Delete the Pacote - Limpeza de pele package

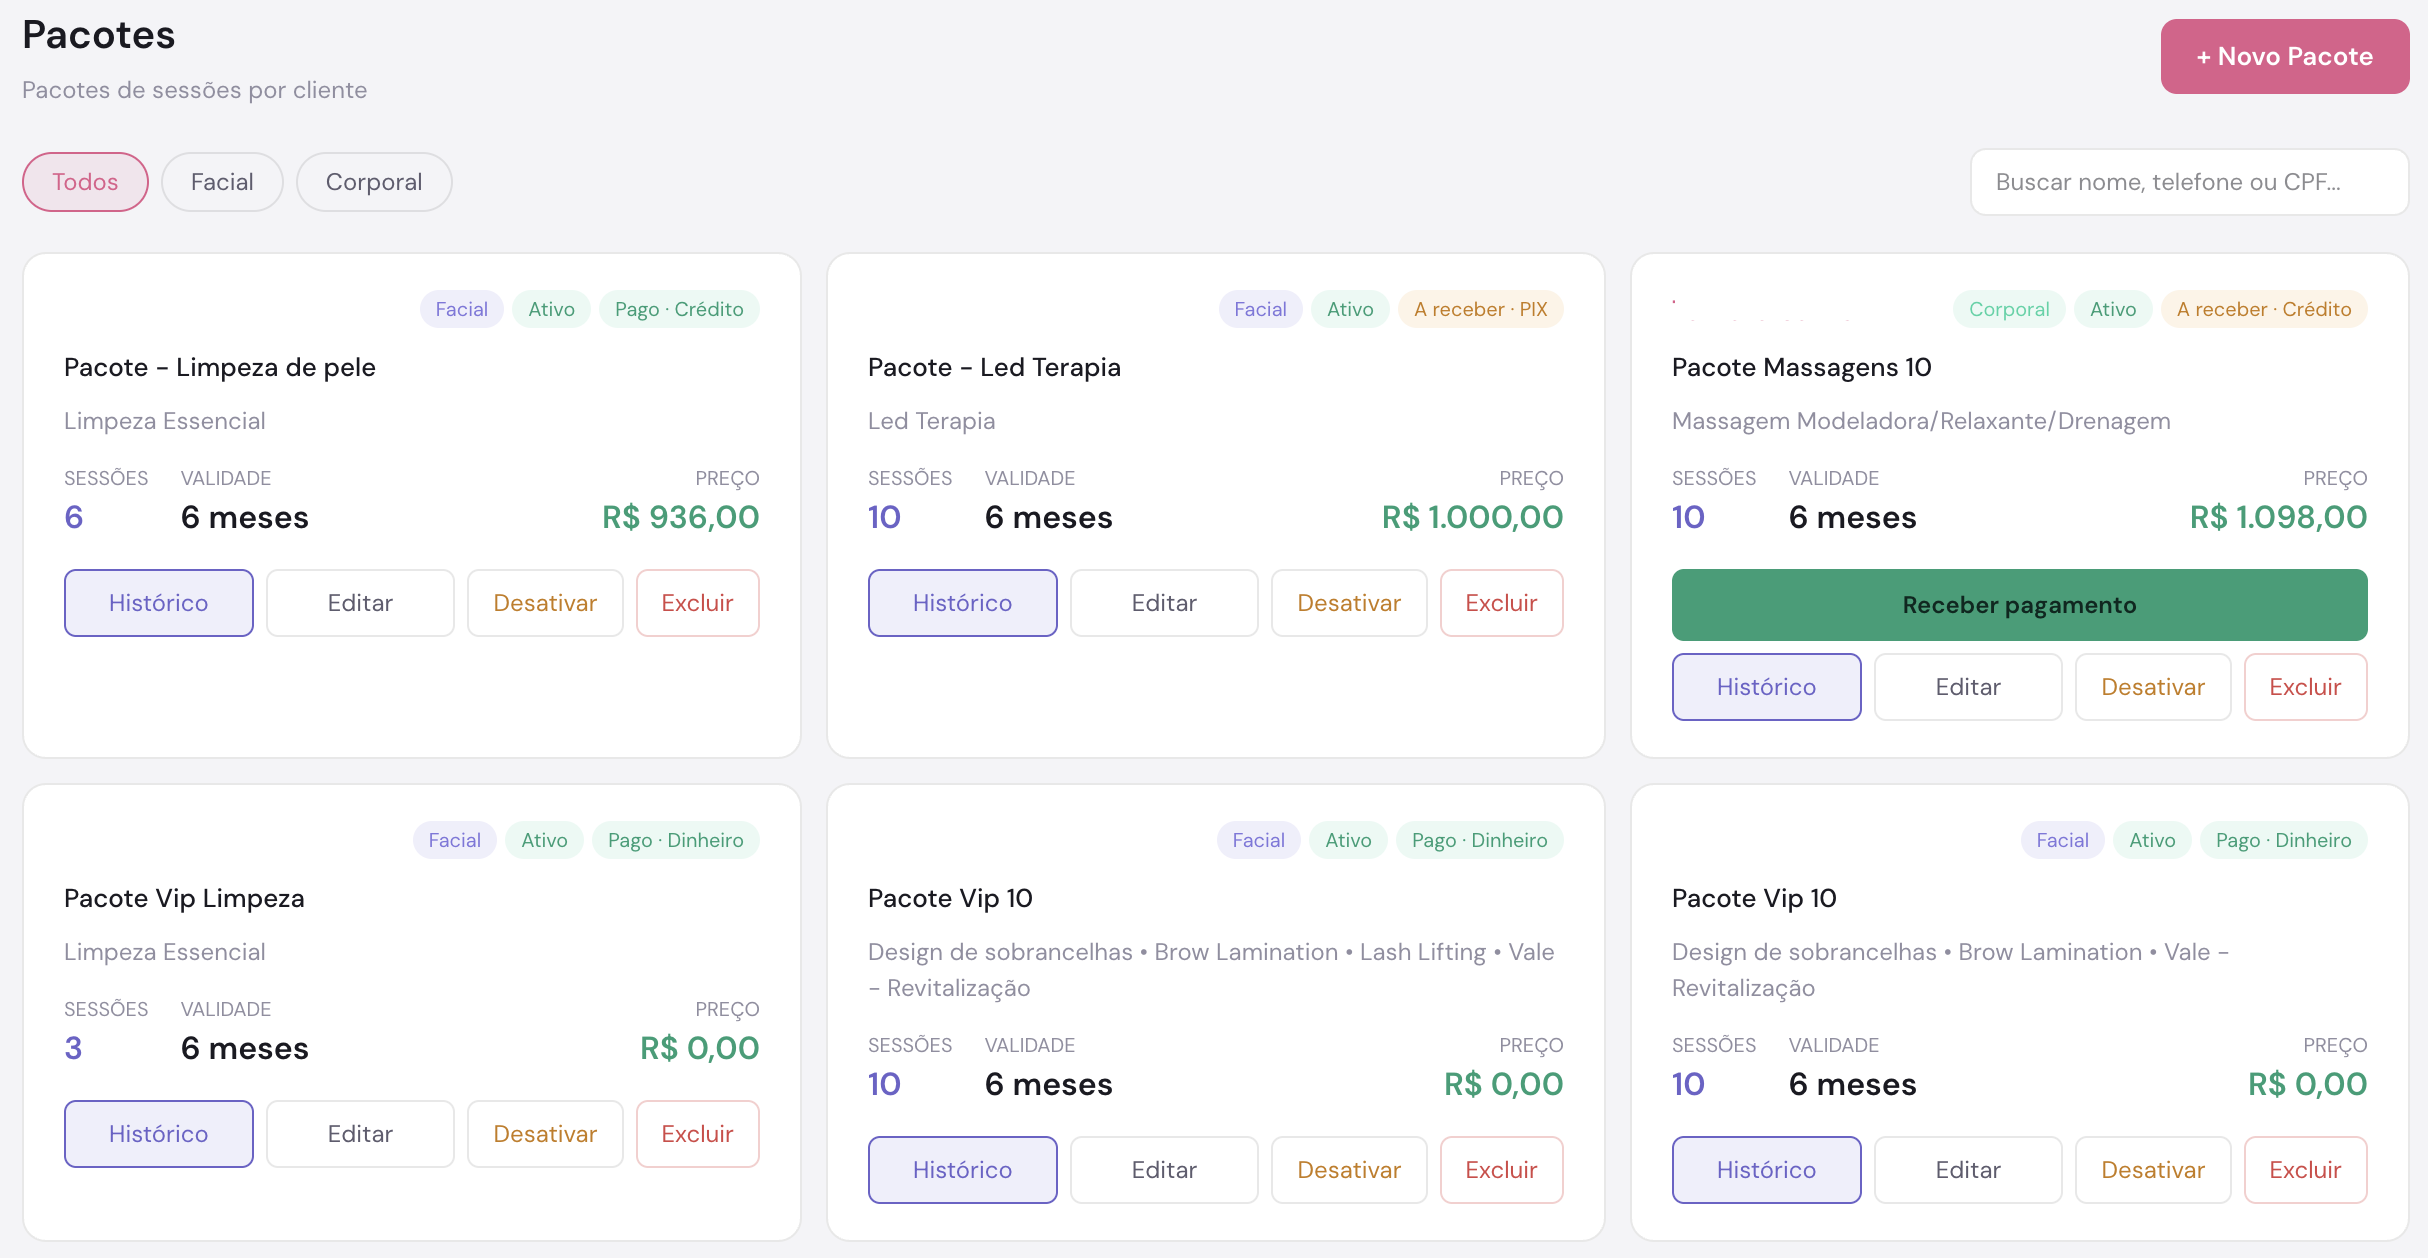(698, 603)
